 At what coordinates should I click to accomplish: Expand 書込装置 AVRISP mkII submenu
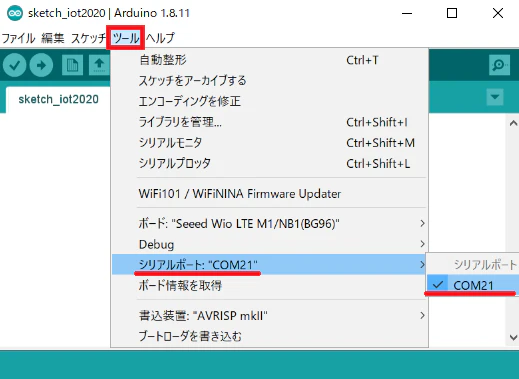pos(269,315)
